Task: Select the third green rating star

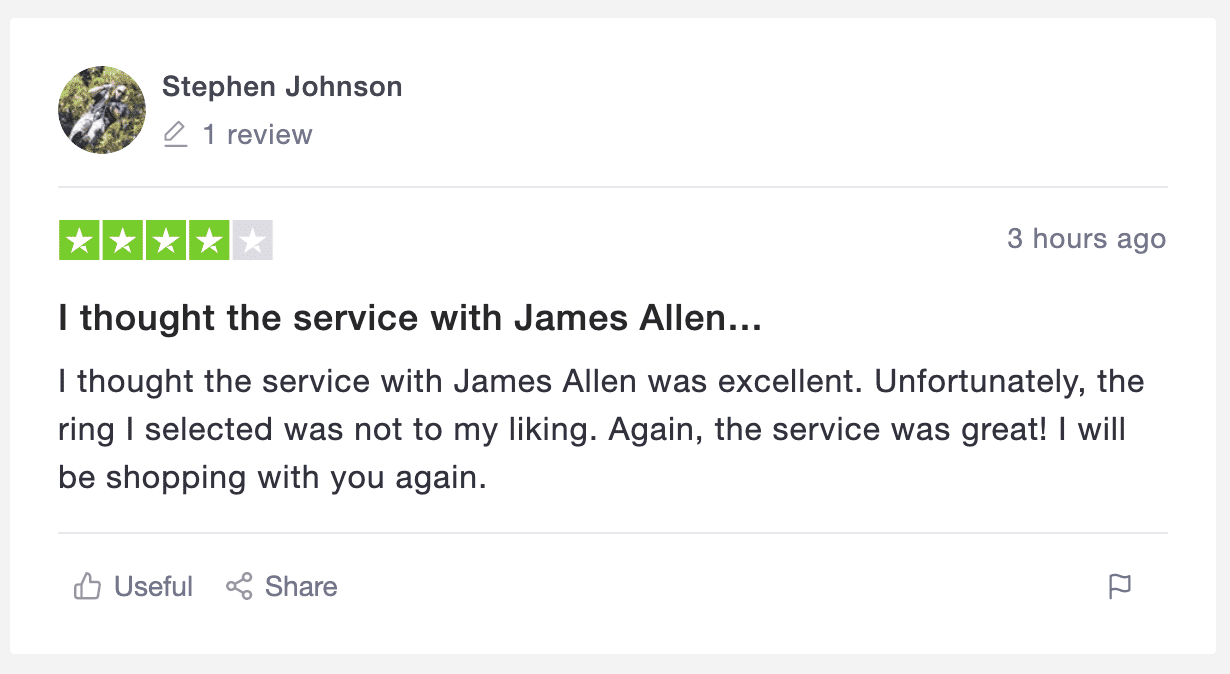Action: (166, 240)
